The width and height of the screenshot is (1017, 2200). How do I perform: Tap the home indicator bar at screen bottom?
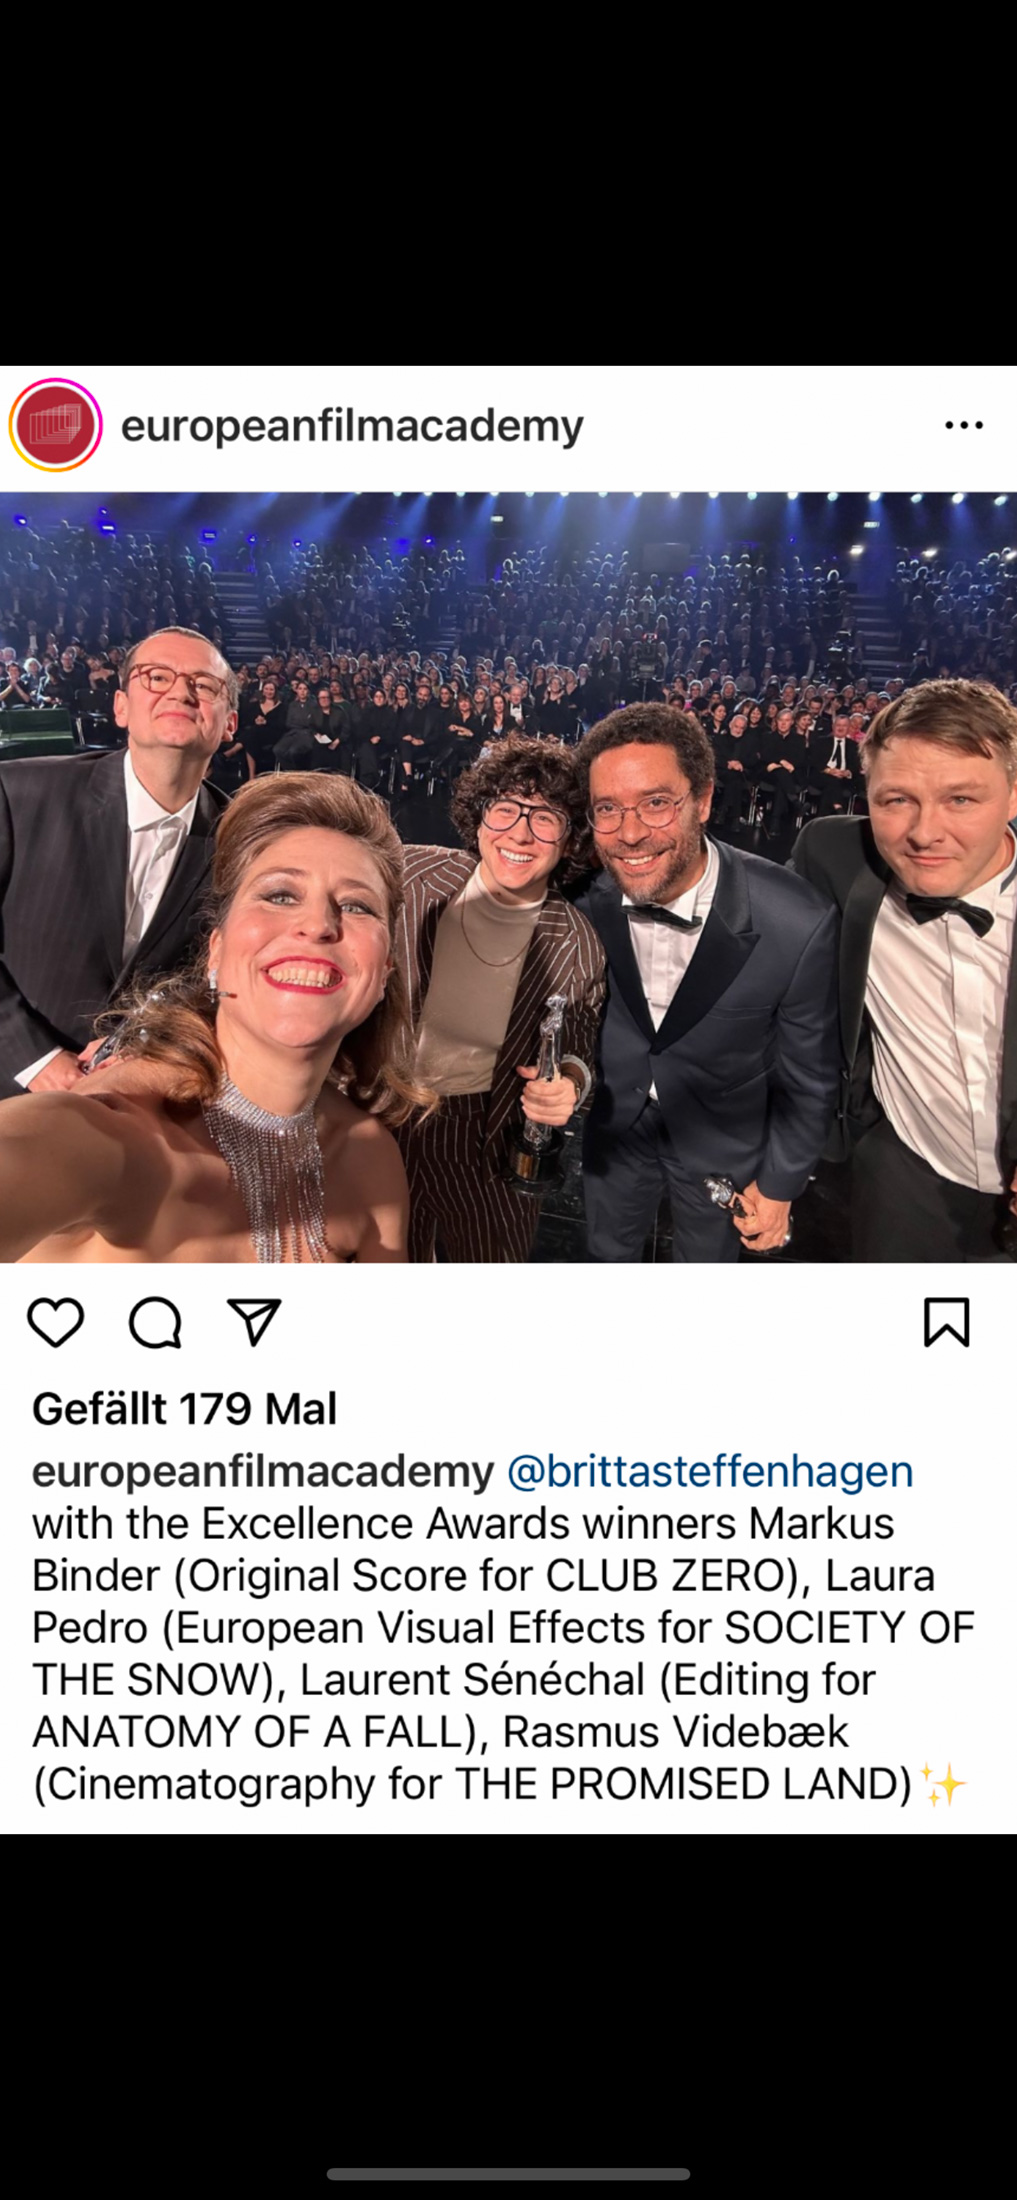pyautogui.click(x=508, y=2174)
